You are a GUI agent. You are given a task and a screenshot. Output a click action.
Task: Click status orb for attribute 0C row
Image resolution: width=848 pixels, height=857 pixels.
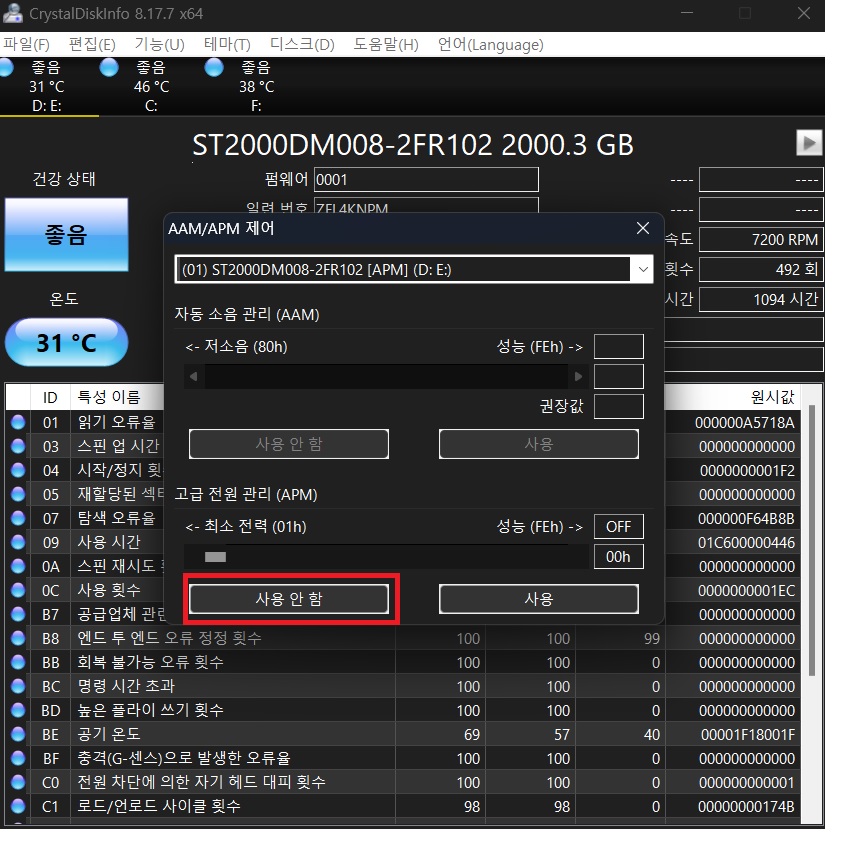[18, 590]
